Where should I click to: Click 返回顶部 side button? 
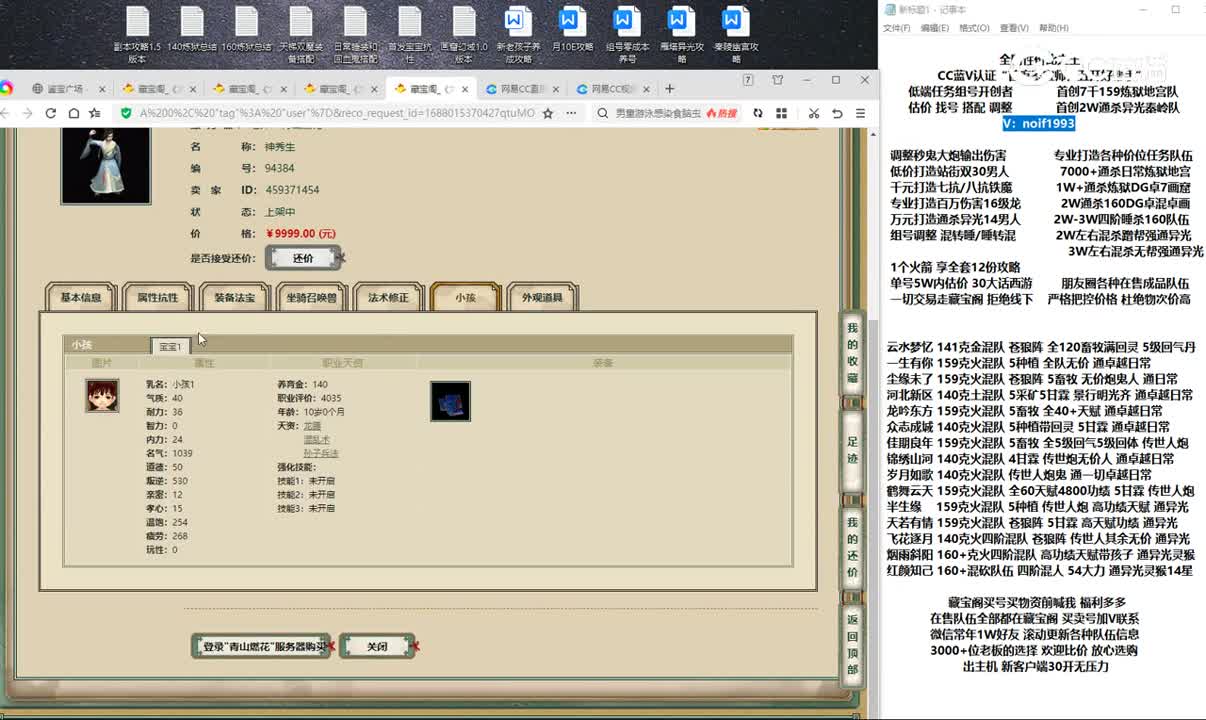[x=852, y=645]
